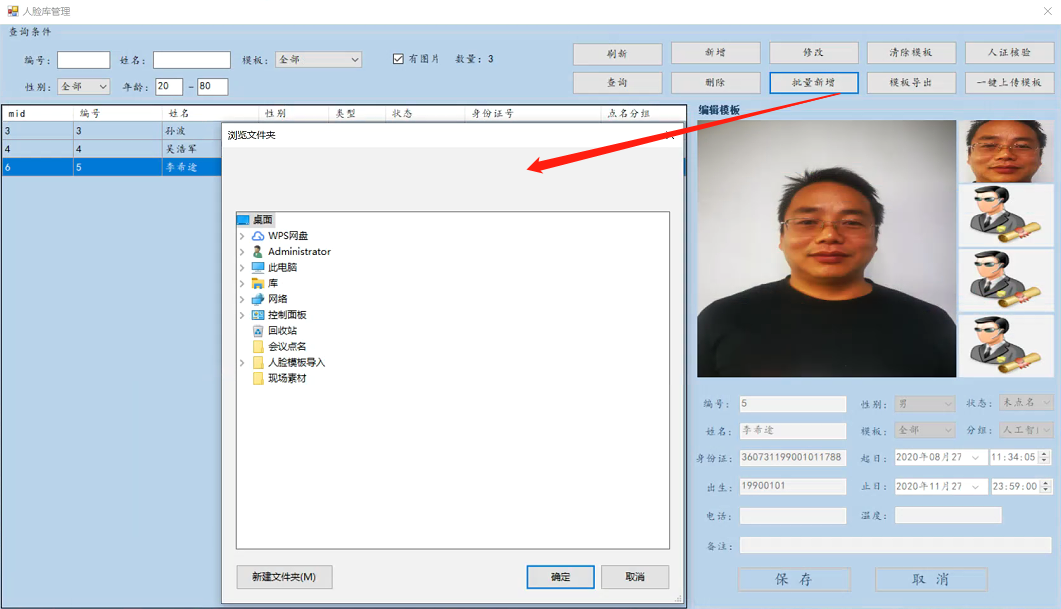Image resolution: width=1061 pixels, height=609 pixels.
Task: Toggle the 有图片 checkbox
Action: [398, 59]
